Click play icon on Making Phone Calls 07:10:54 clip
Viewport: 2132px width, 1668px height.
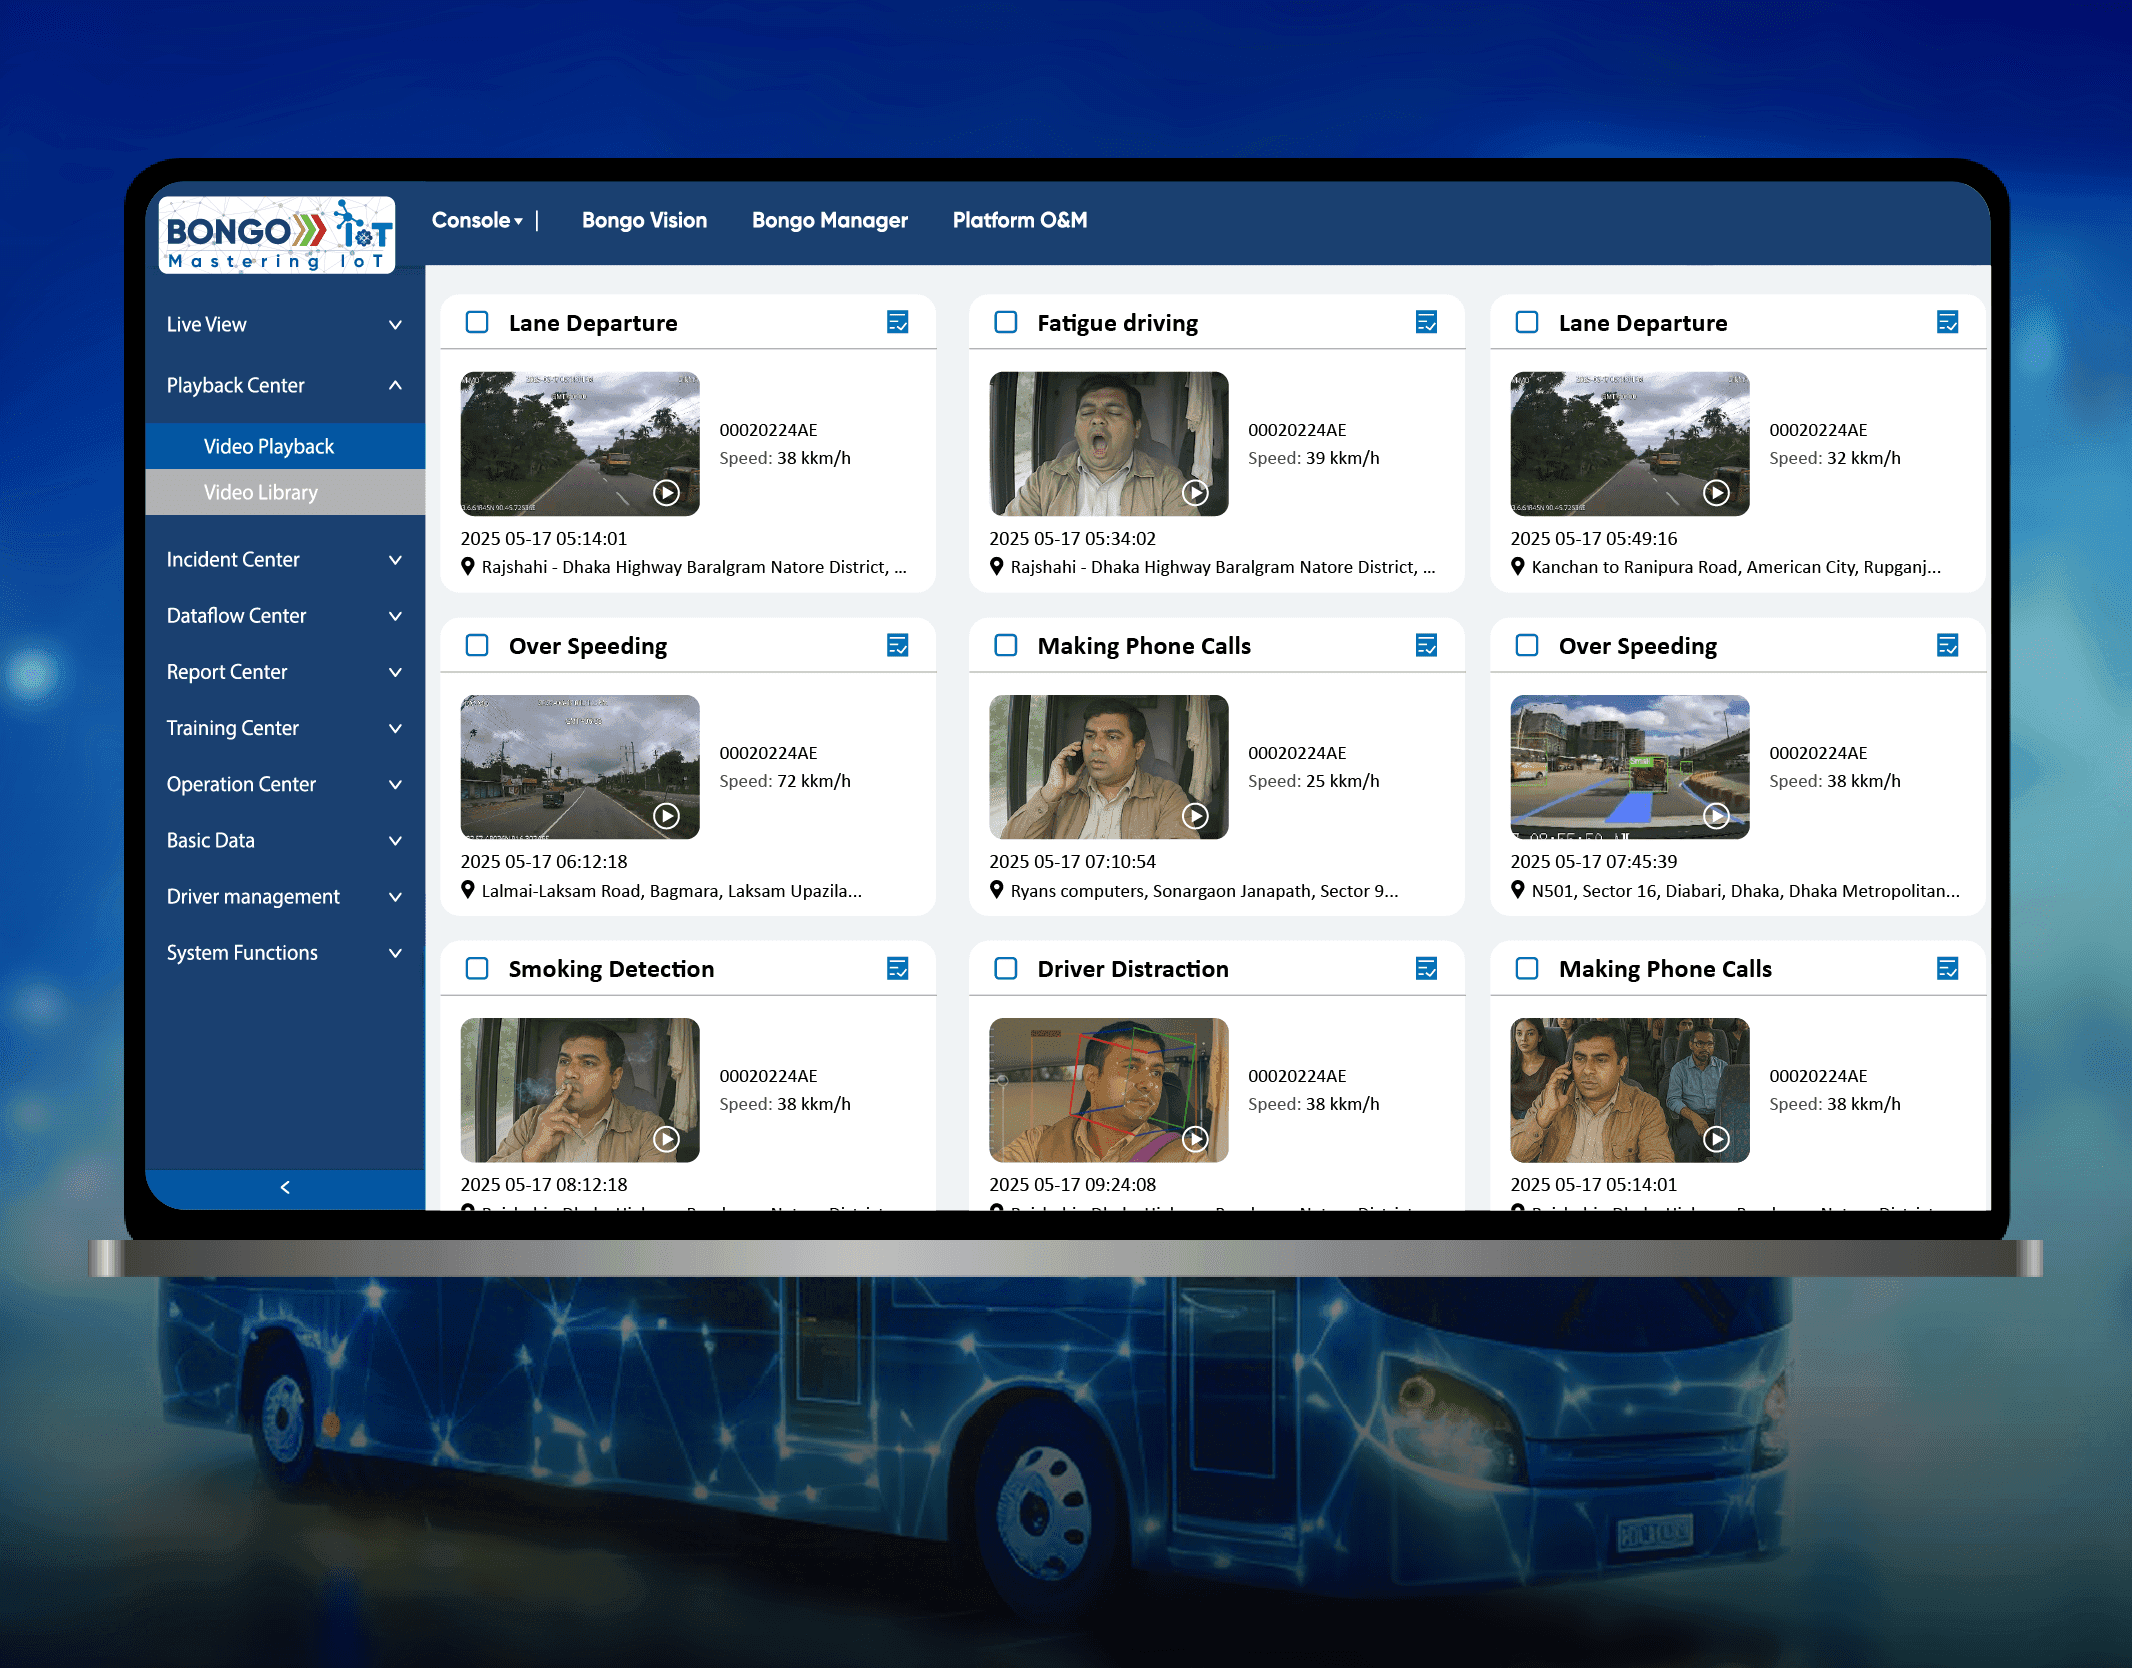point(1195,815)
